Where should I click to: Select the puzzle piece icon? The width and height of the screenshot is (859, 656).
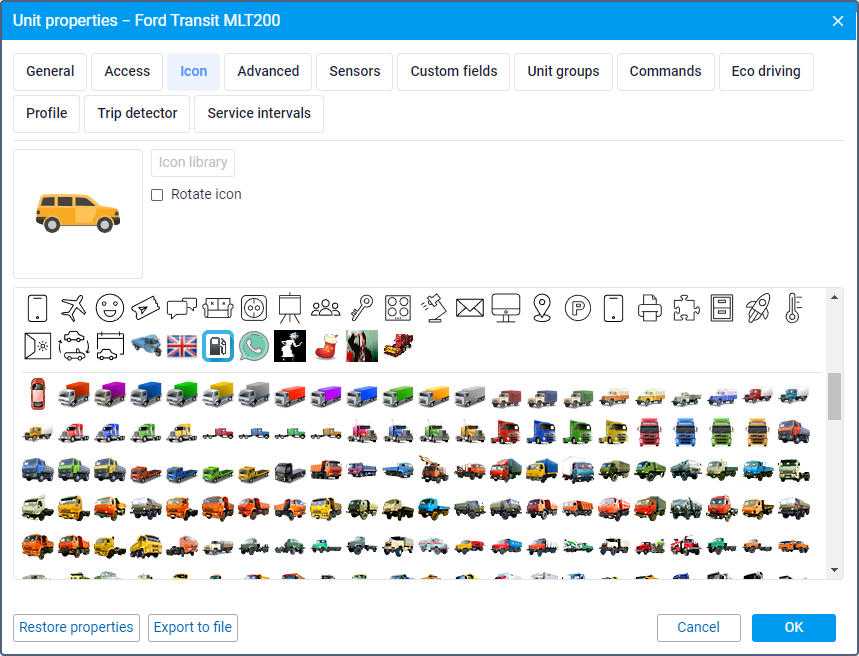pyautogui.click(x=686, y=307)
